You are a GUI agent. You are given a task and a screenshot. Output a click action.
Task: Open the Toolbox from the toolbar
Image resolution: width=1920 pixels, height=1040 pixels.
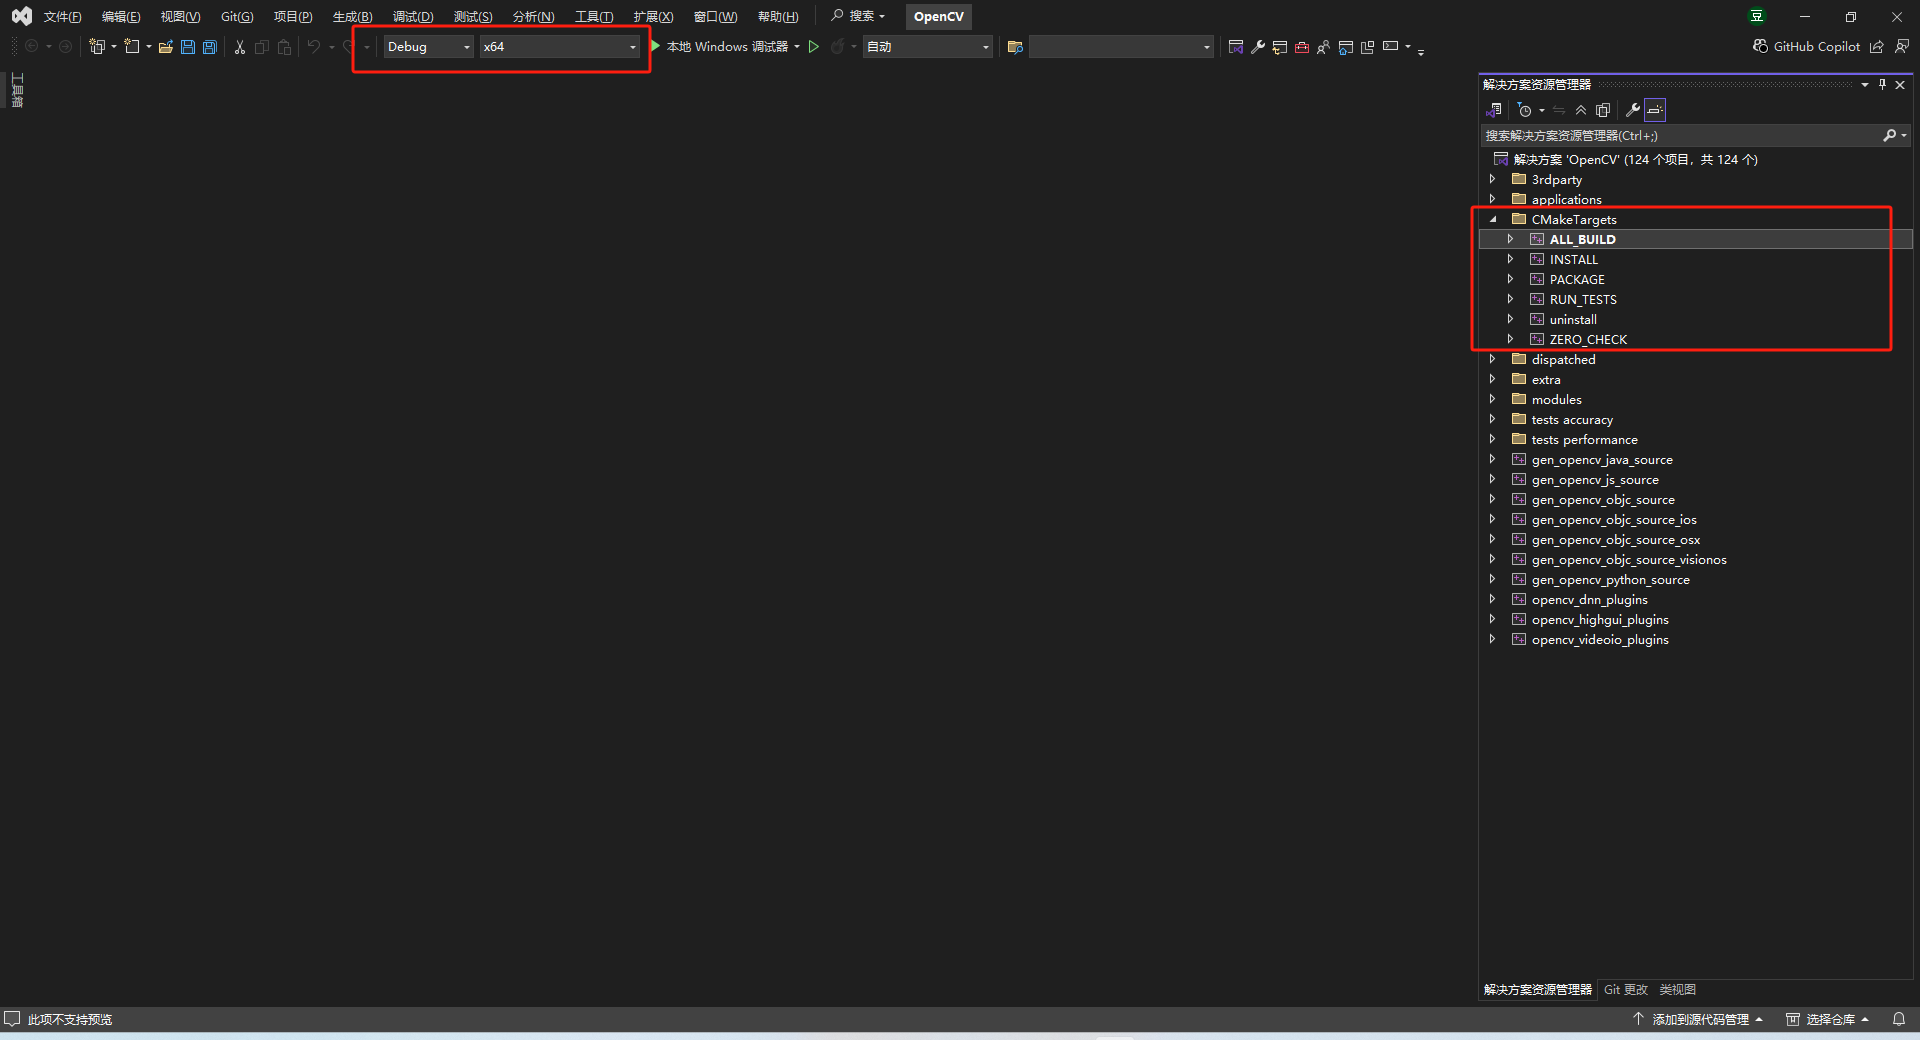pos(1302,47)
